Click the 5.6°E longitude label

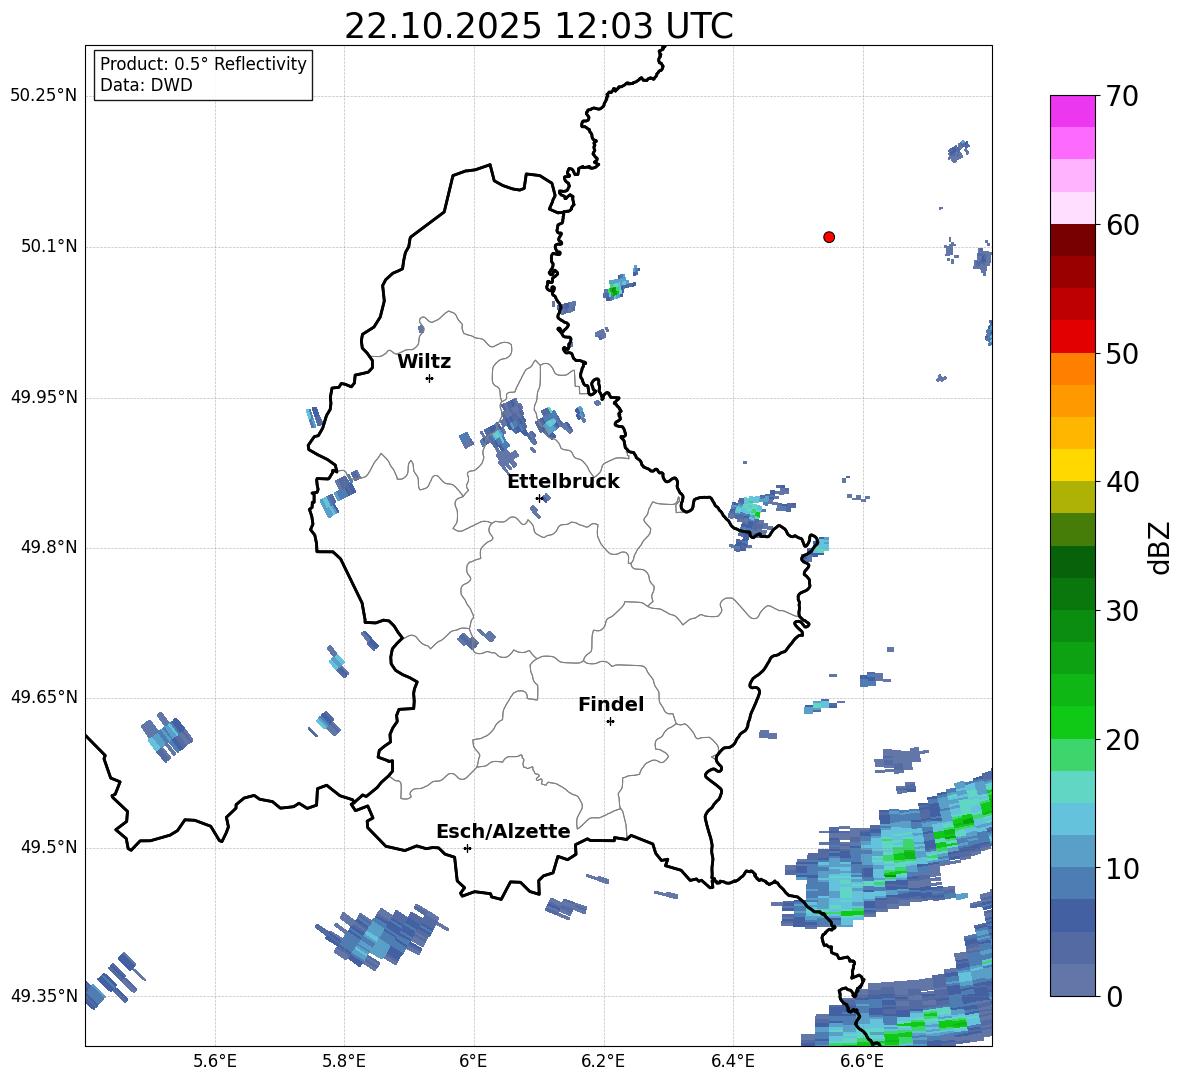click(215, 1061)
